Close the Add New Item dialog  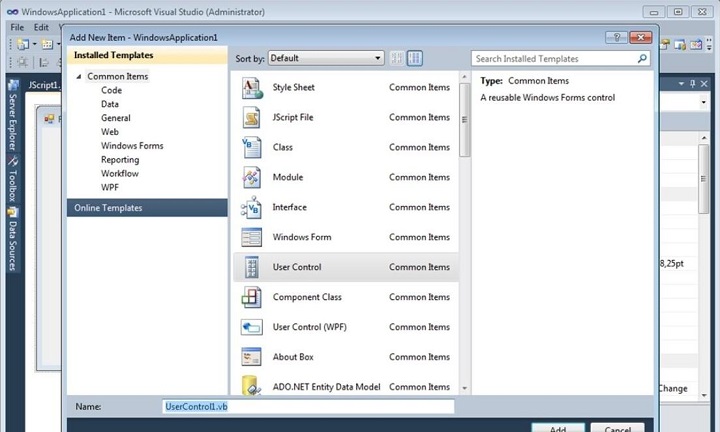641,37
